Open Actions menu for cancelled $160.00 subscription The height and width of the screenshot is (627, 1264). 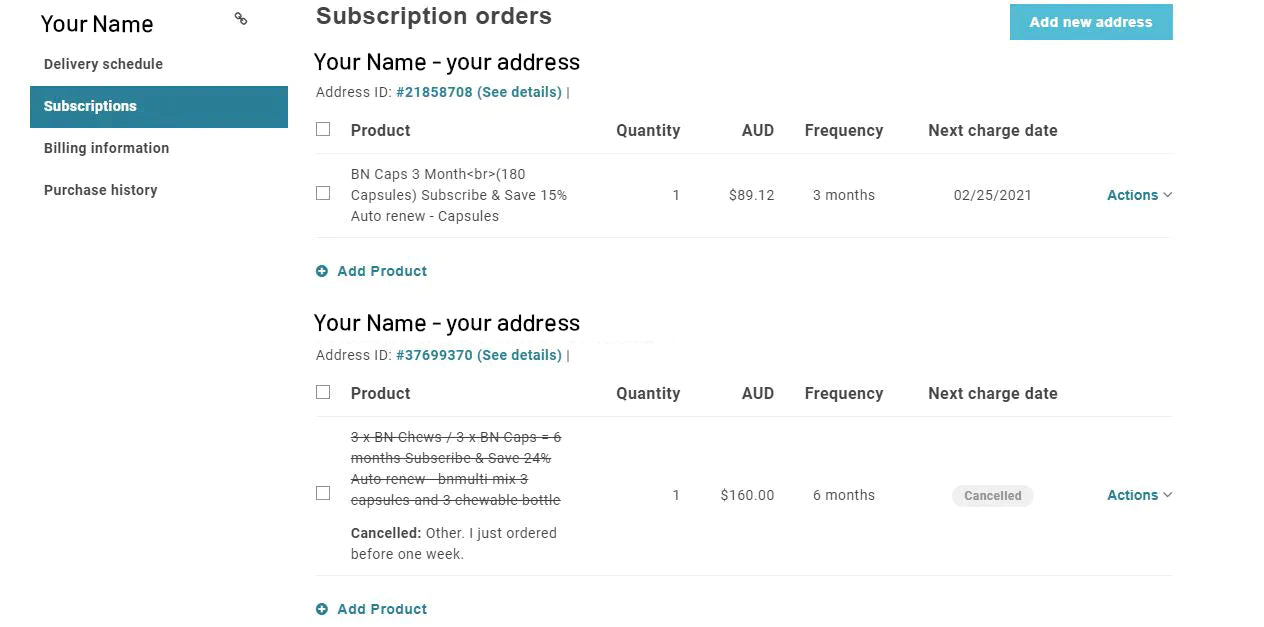1139,495
